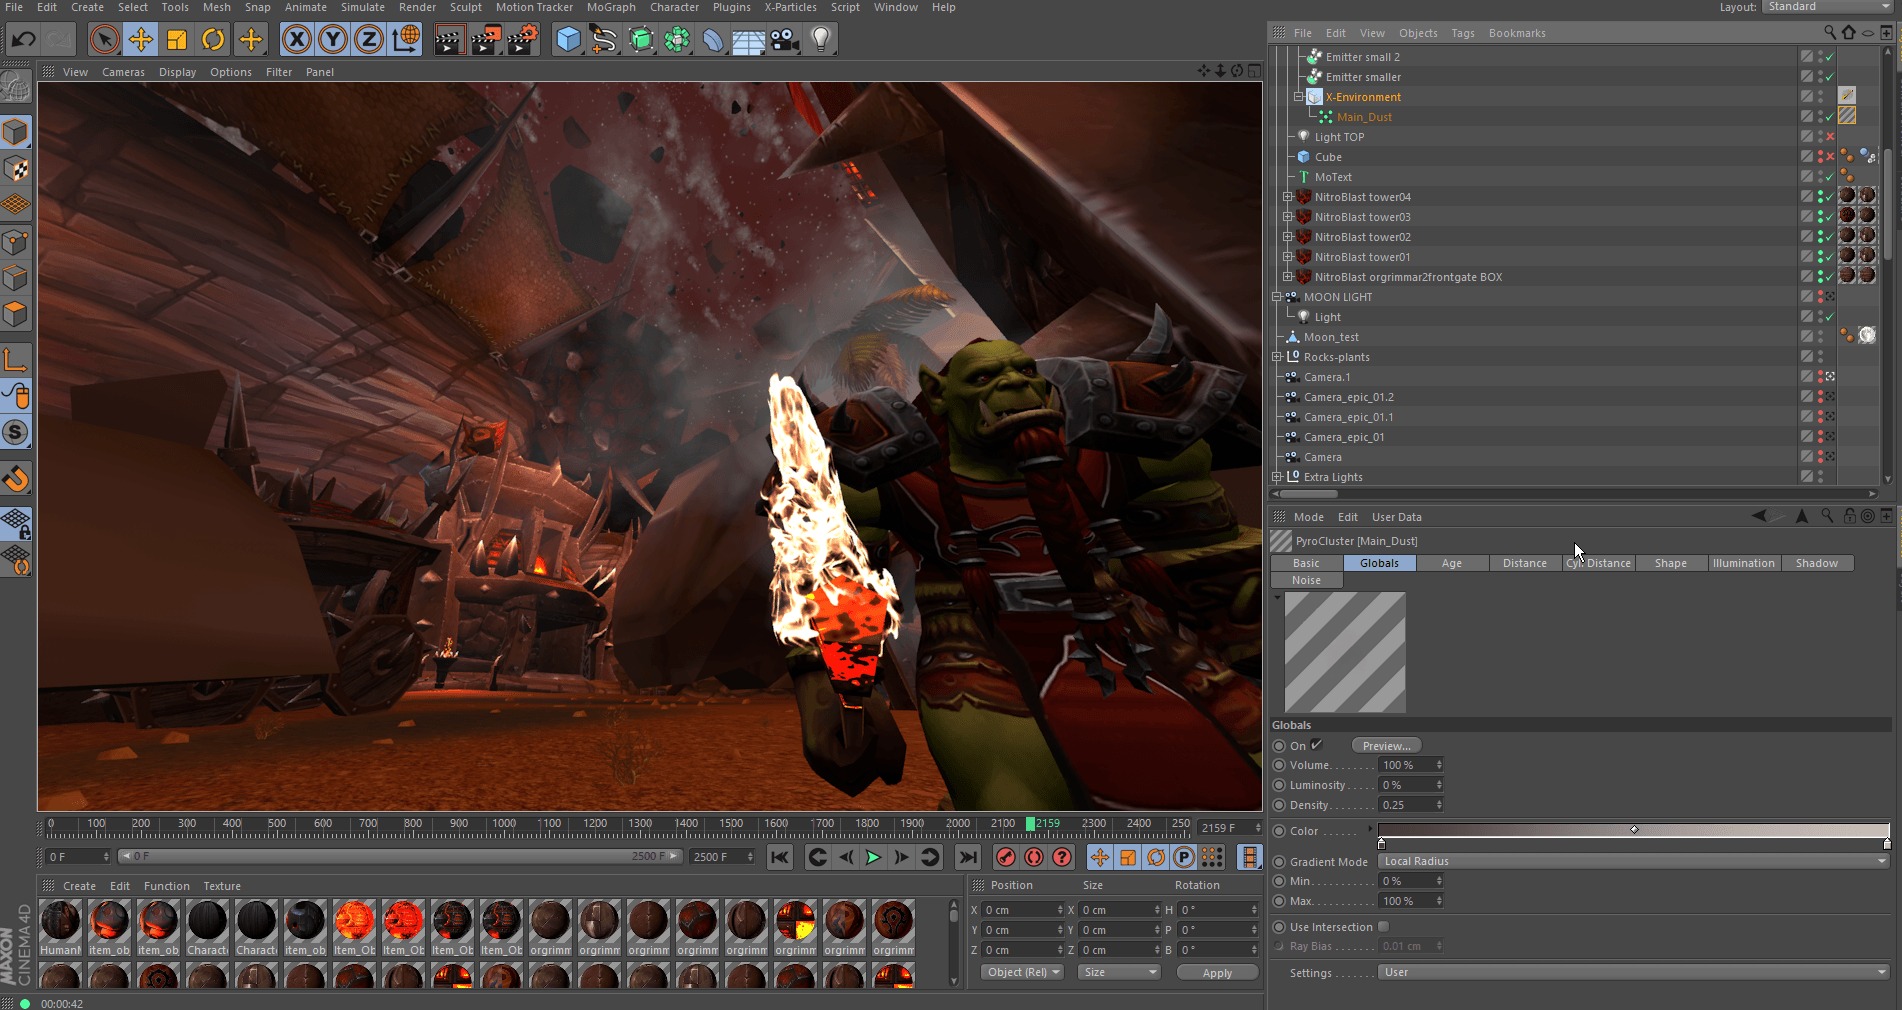Click the Apply coordinates button
Viewport: 1902px width, 1010px height.
(1217, 973)
